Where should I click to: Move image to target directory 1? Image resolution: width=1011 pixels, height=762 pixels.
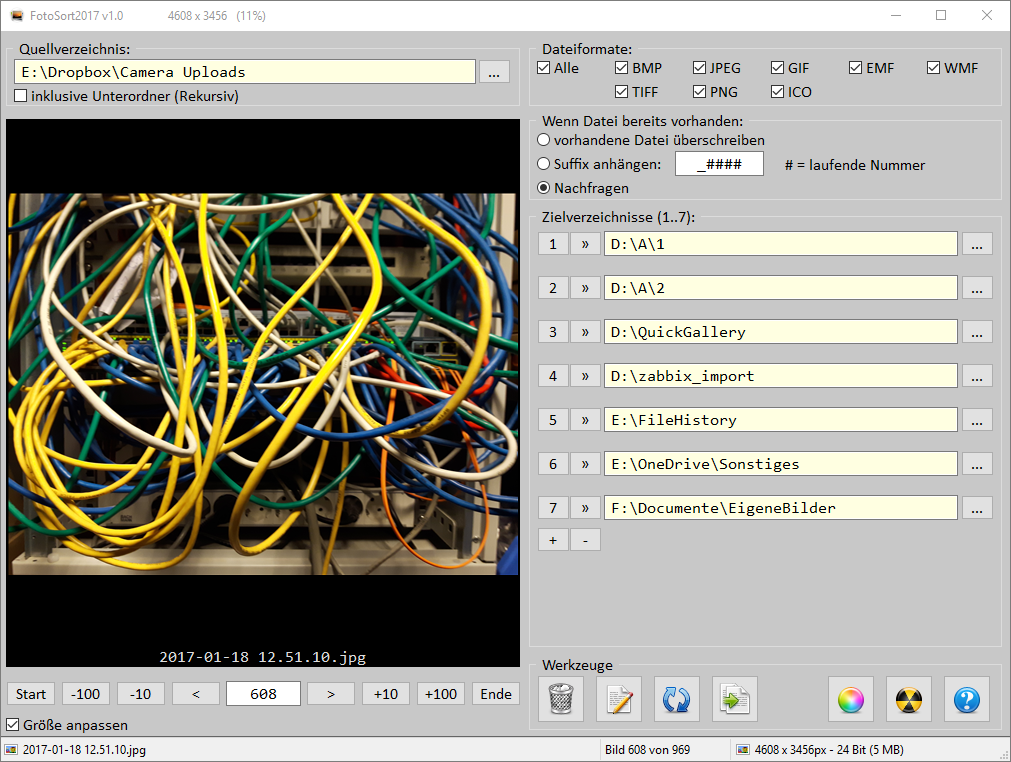point(553,244)
